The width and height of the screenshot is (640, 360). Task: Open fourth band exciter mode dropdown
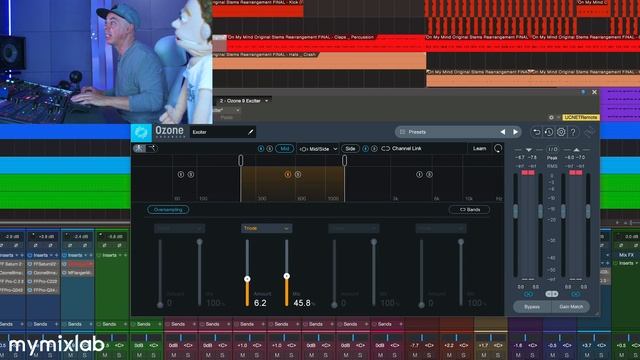pos(441,228)
